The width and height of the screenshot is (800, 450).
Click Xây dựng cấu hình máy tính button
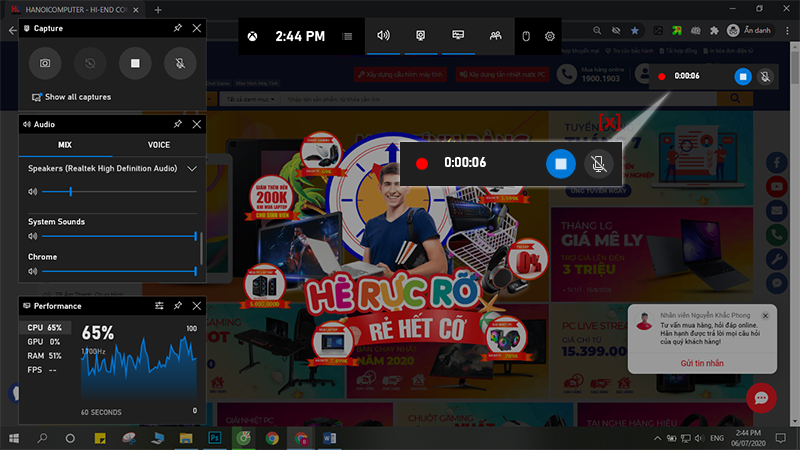click(401, 74)
